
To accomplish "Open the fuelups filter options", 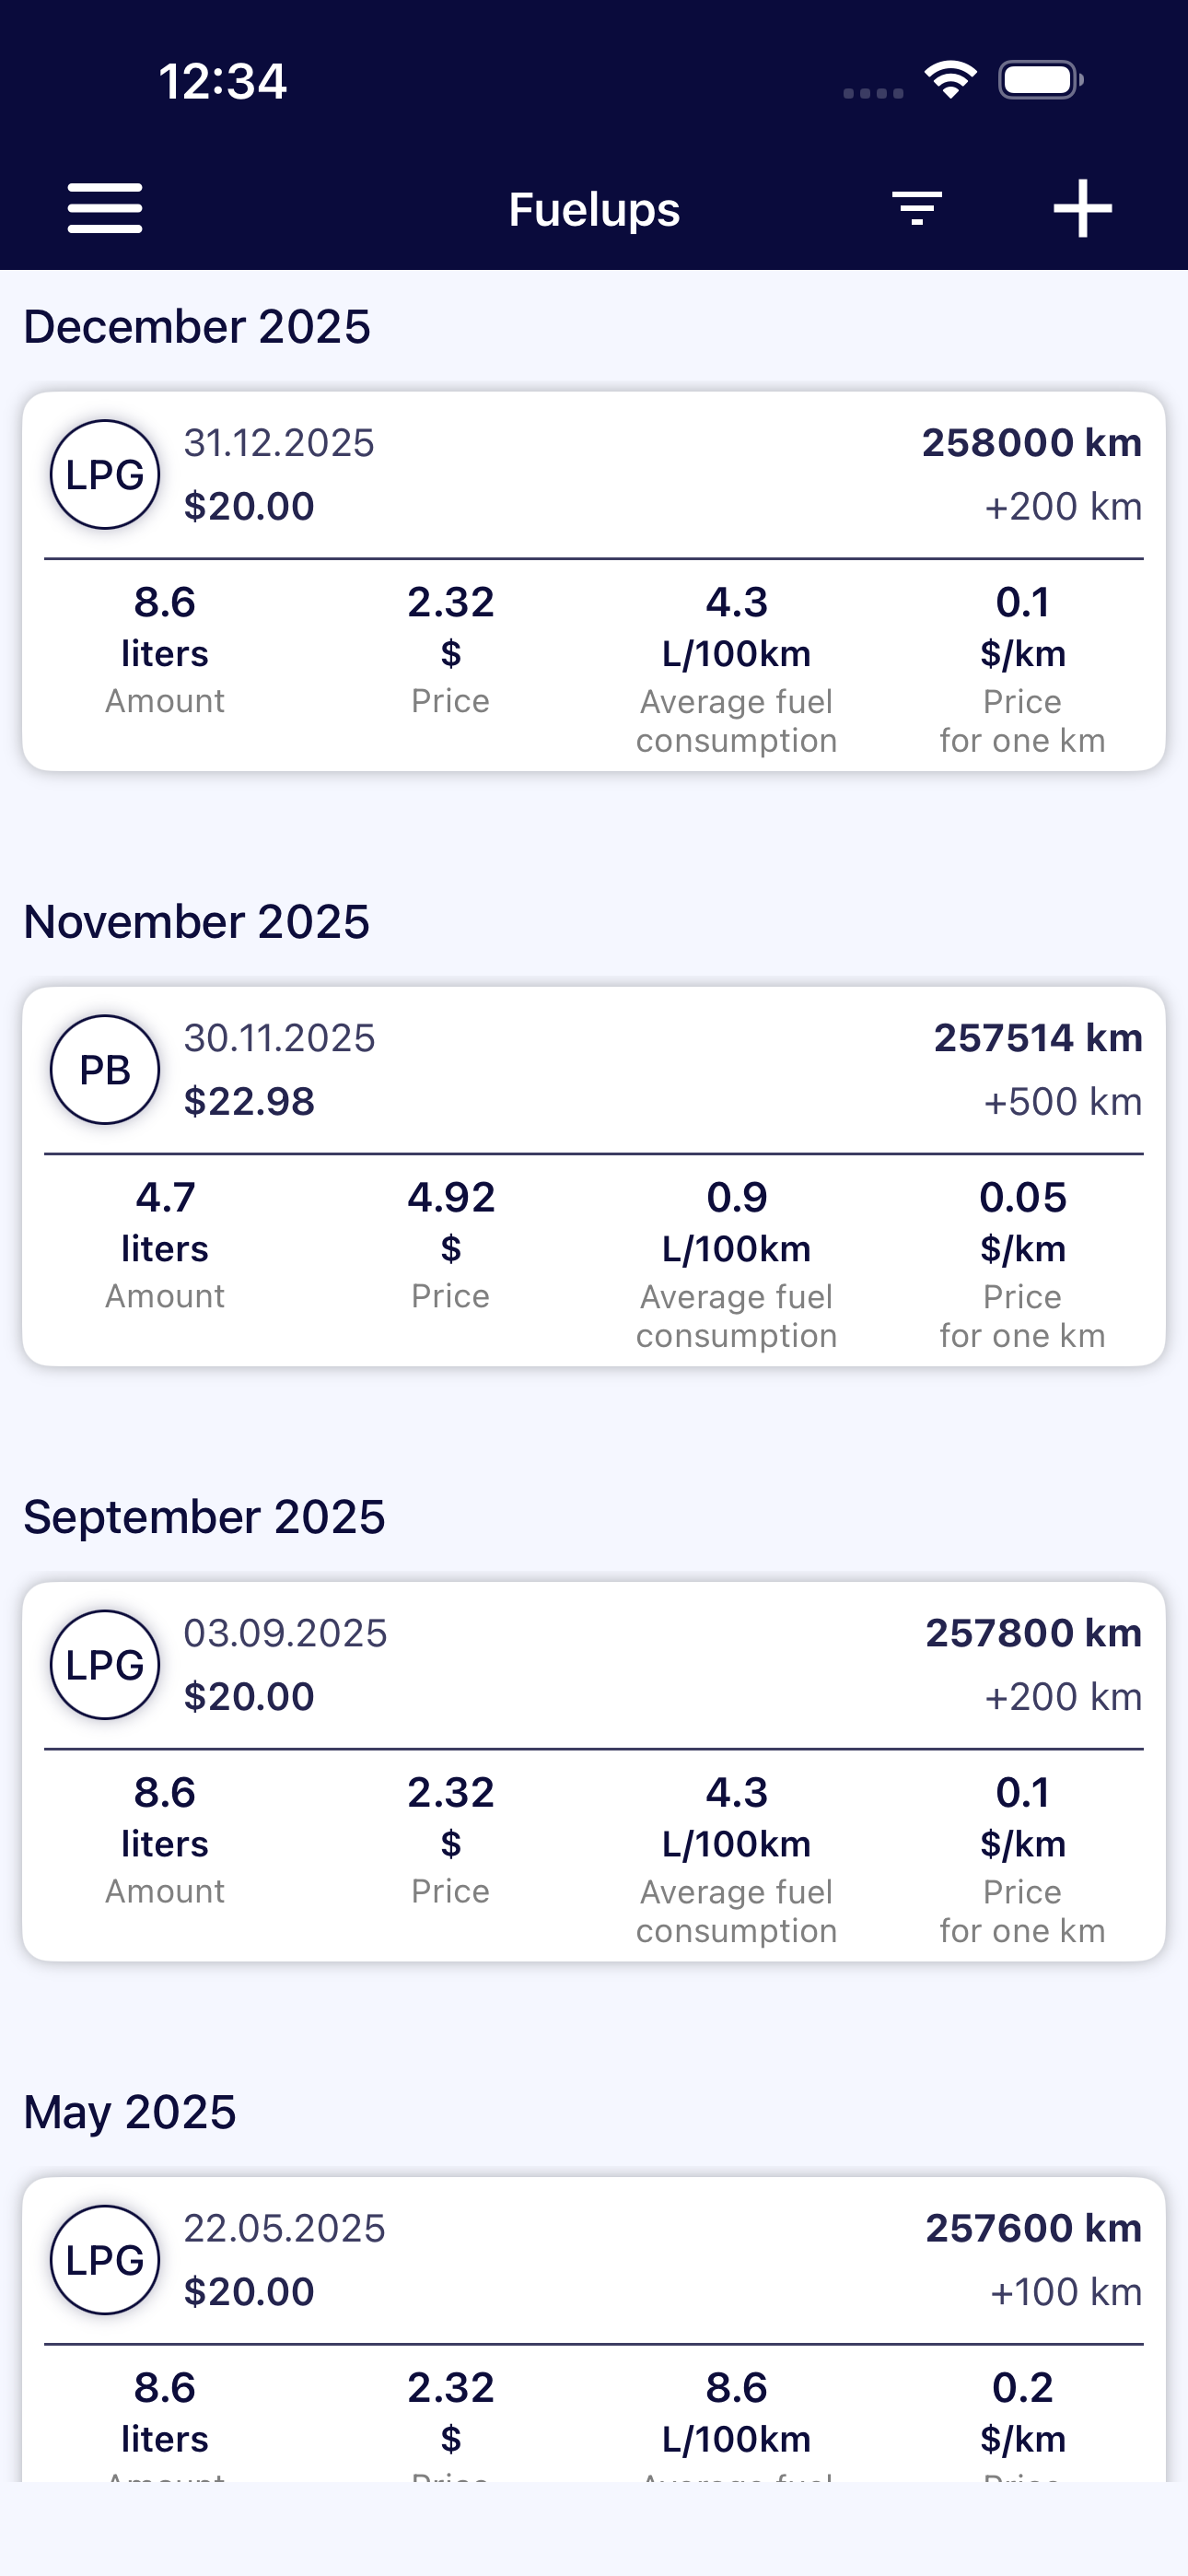I will [x=916, y=208].
